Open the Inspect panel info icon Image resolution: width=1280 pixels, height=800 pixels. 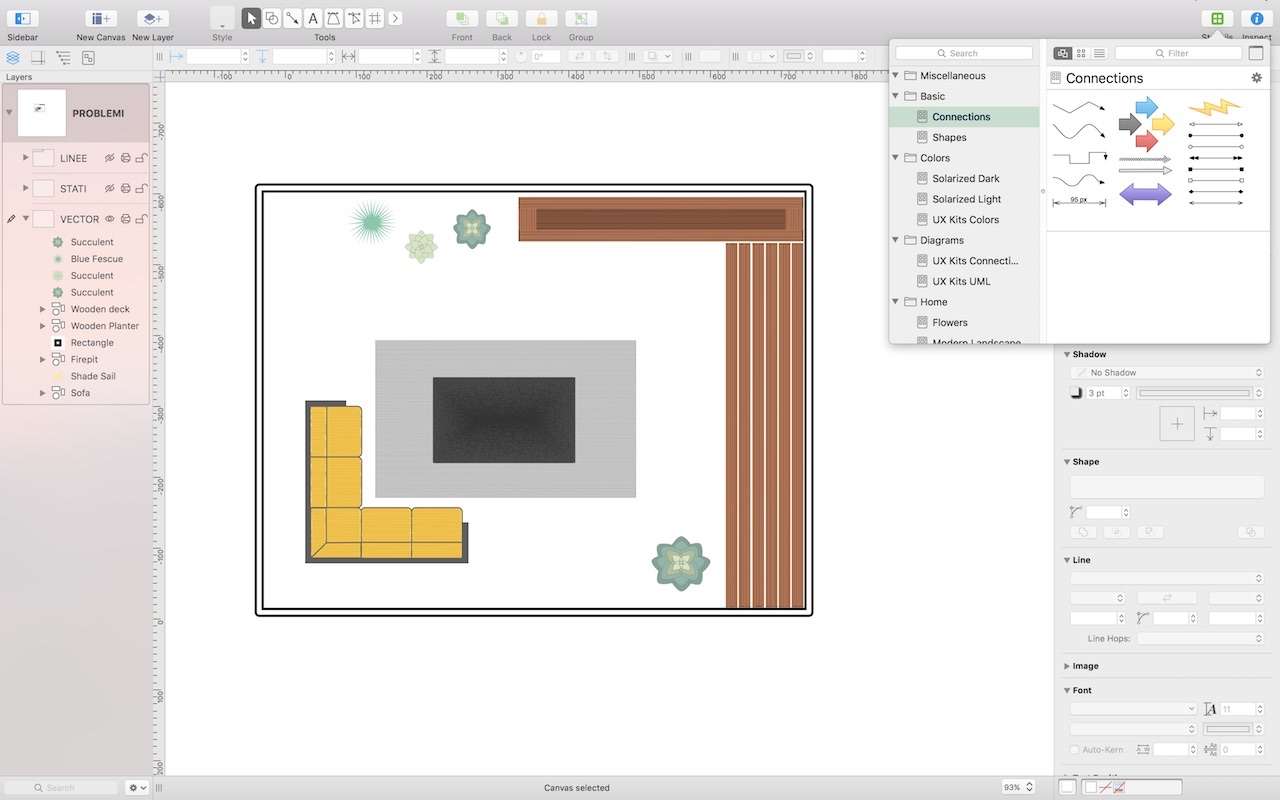(x=1257, y=18)
